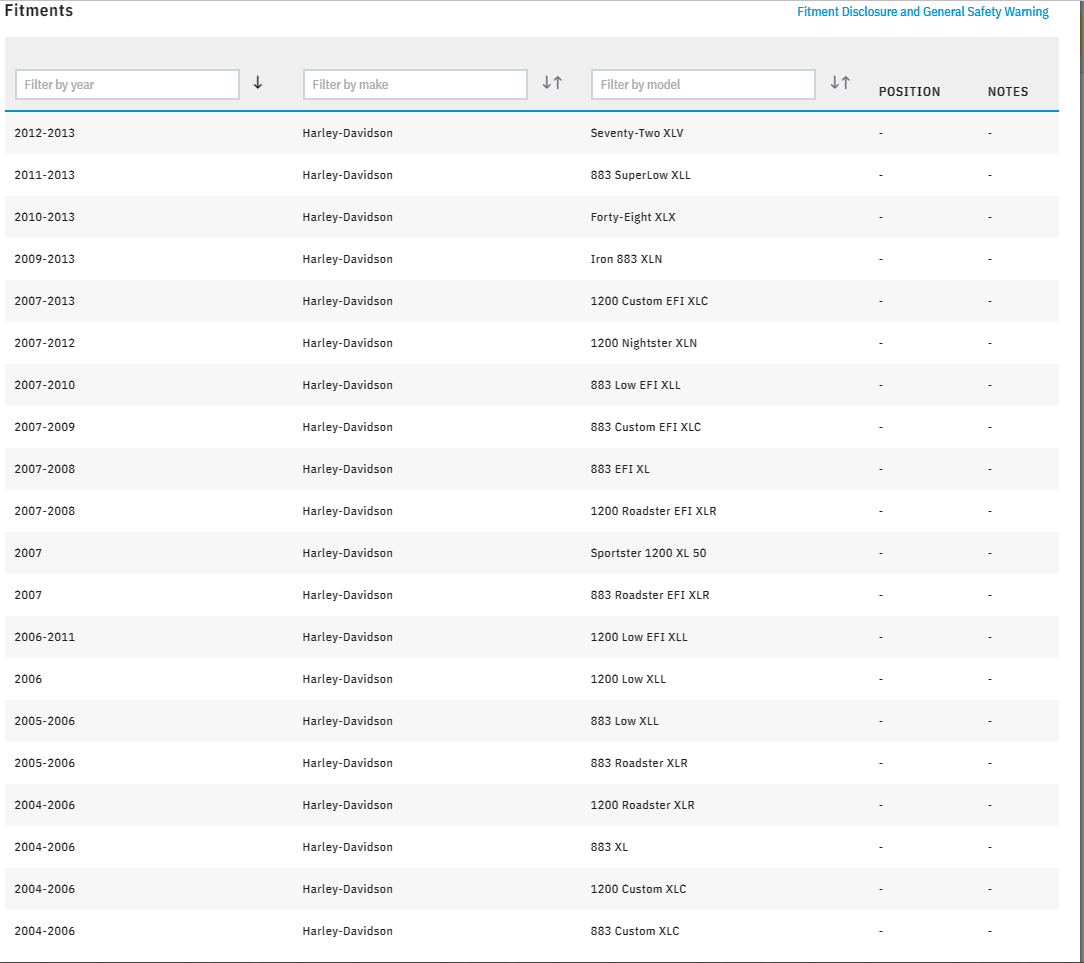Focus the Filter by year field
The height and width of the screenshot is (963, 1084).
[127, 84]
